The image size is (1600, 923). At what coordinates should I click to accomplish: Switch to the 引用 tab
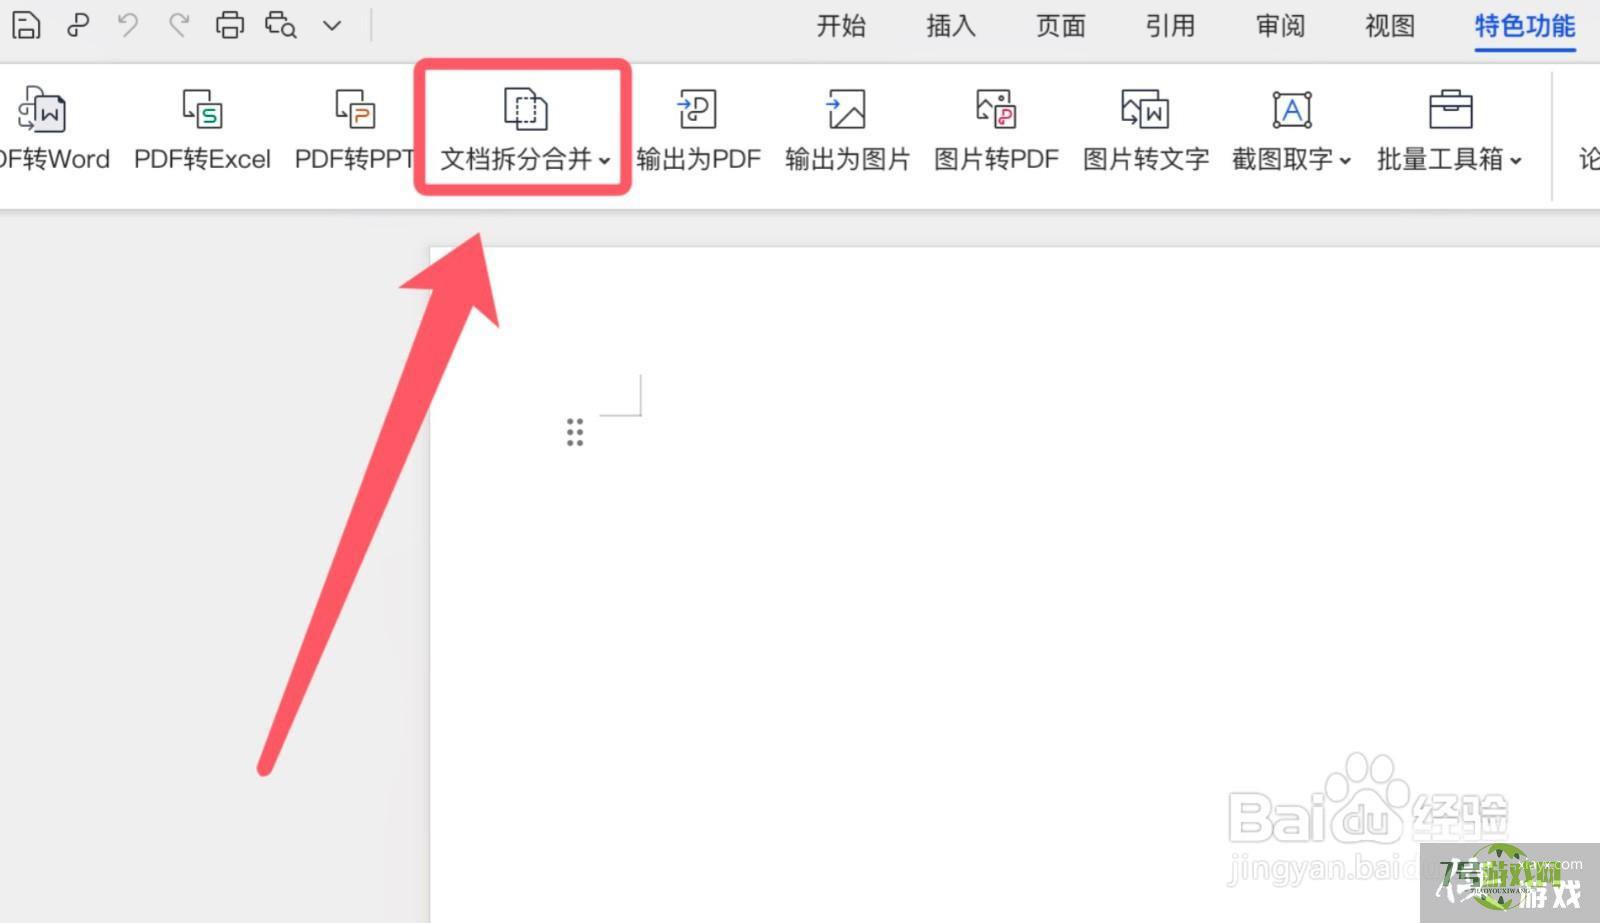tap(1171, 26)
